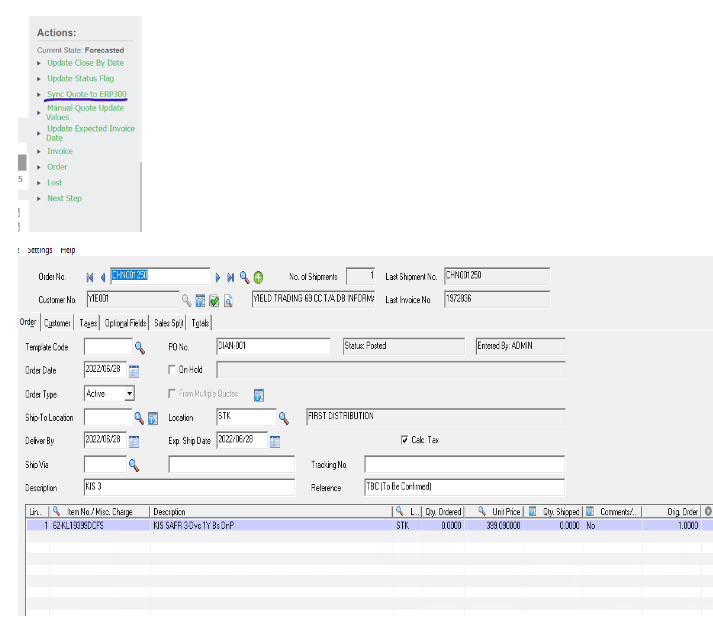
Task: Open the Order No. finder magnifier
Action: coord(244,277)
